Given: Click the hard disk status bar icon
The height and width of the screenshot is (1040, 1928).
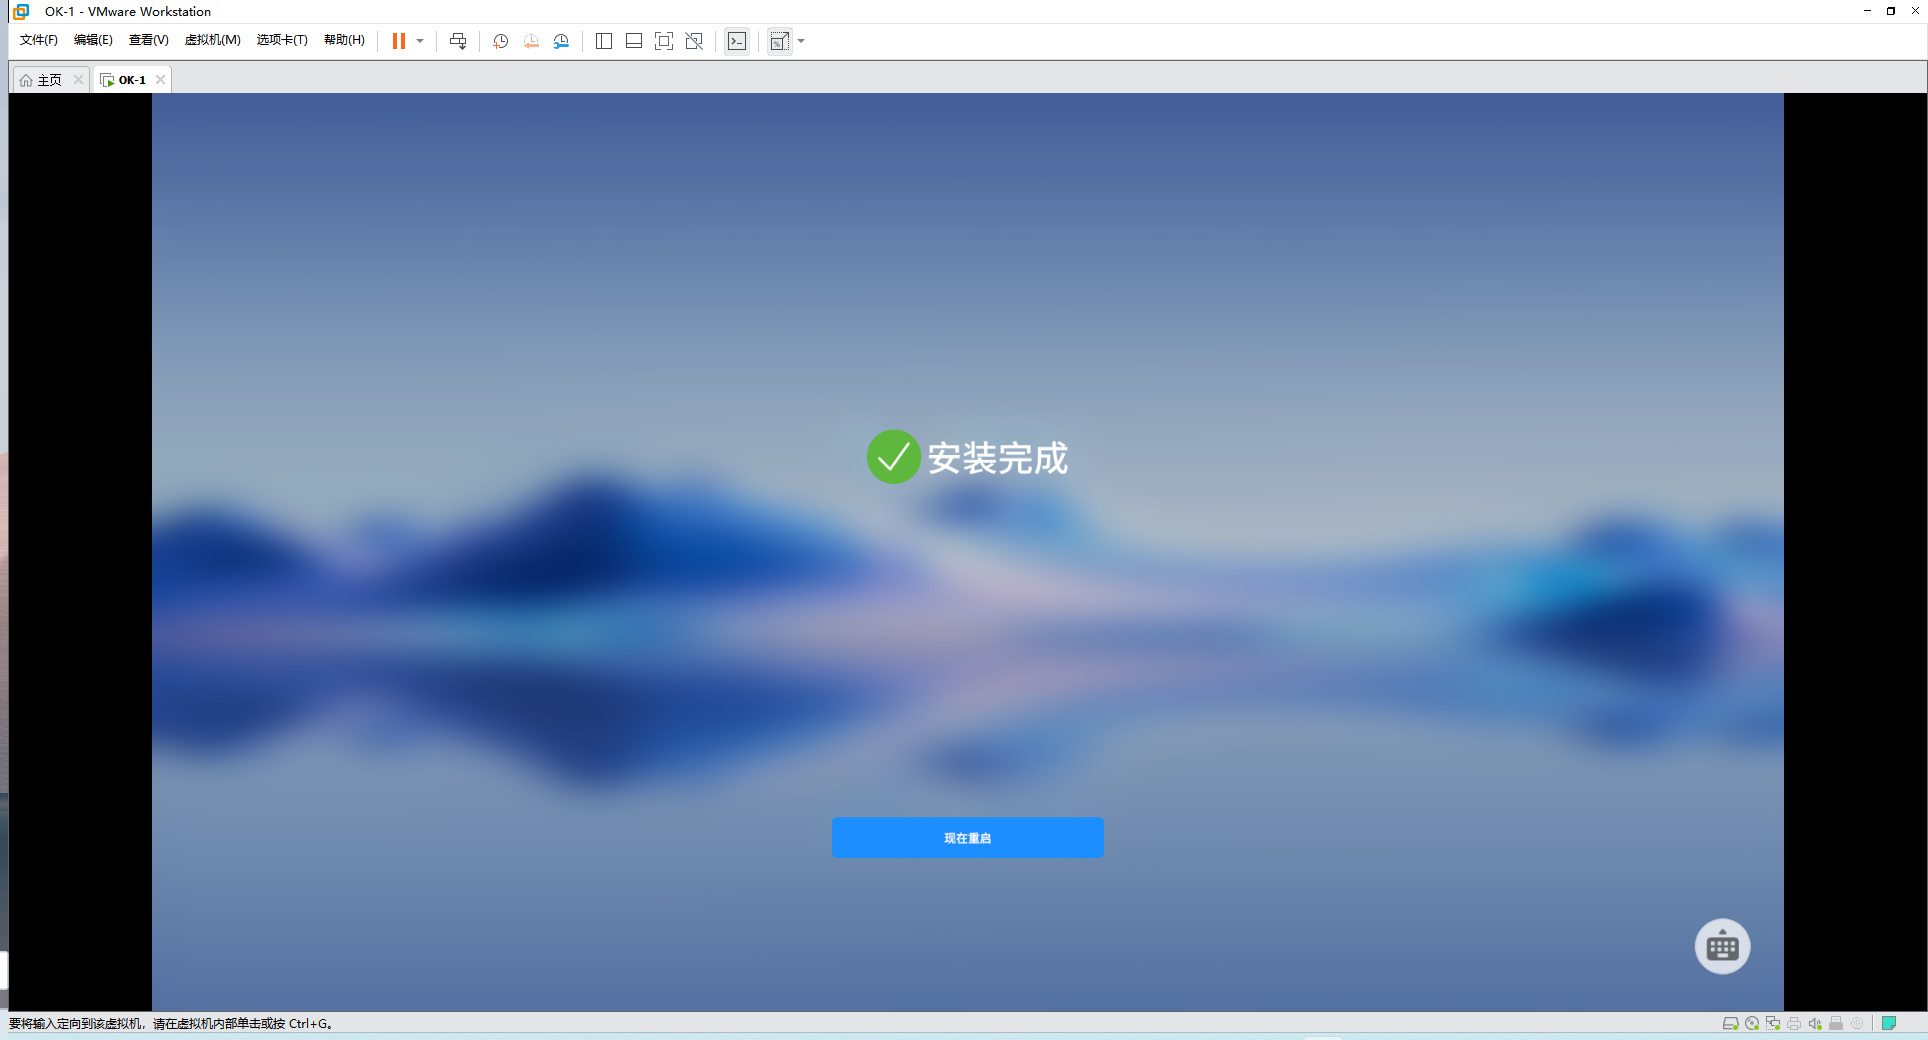Looking at the screenshot, I should 1730,1023.
